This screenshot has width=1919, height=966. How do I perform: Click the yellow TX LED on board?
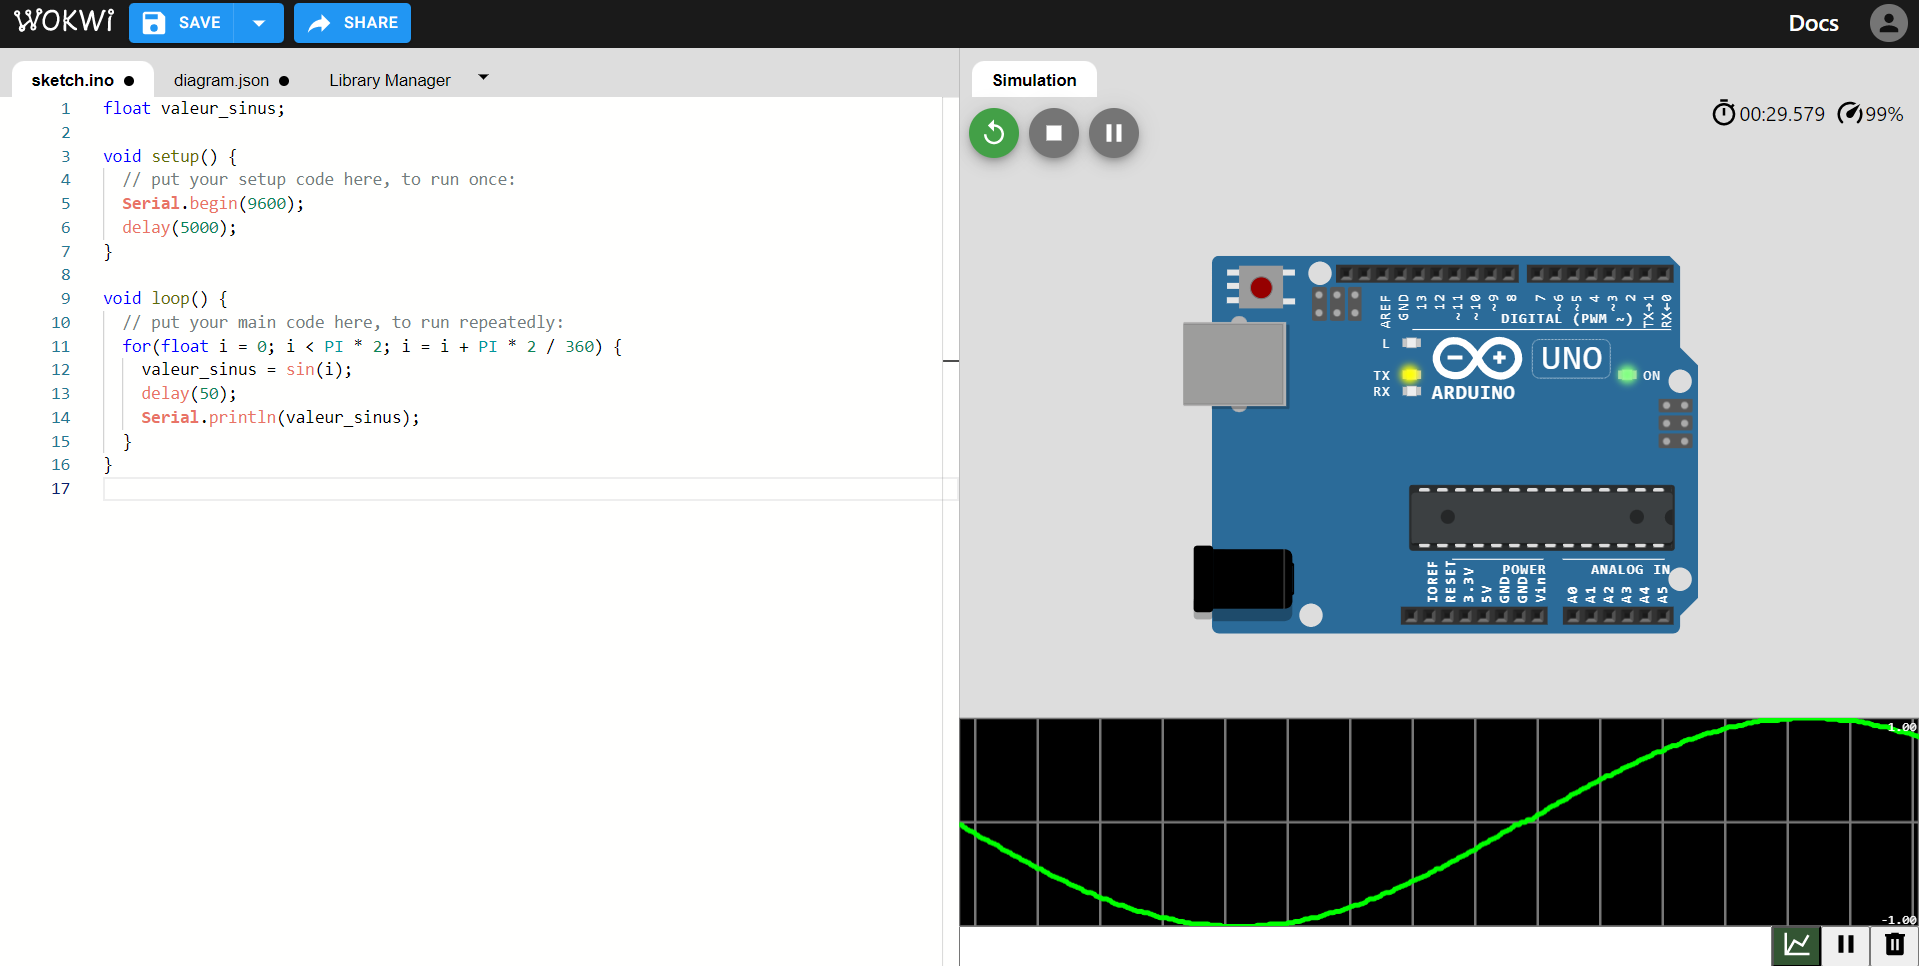click(1411, 375)
